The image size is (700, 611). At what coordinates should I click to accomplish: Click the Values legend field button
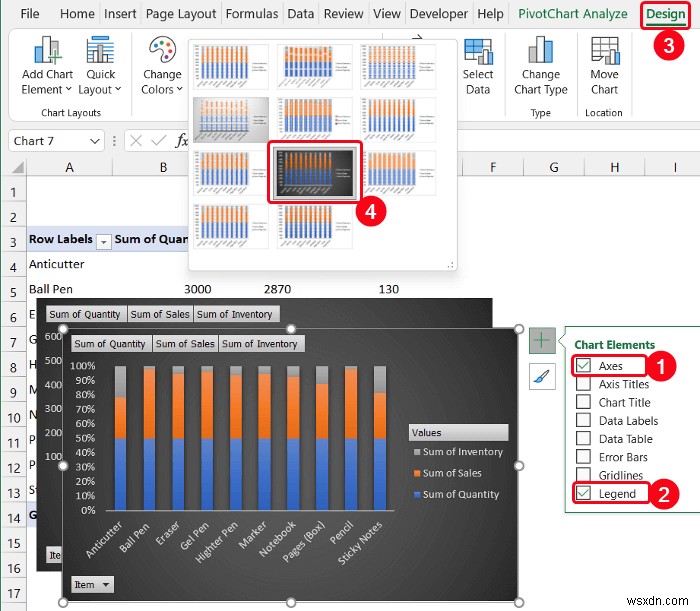click(458, 432)
